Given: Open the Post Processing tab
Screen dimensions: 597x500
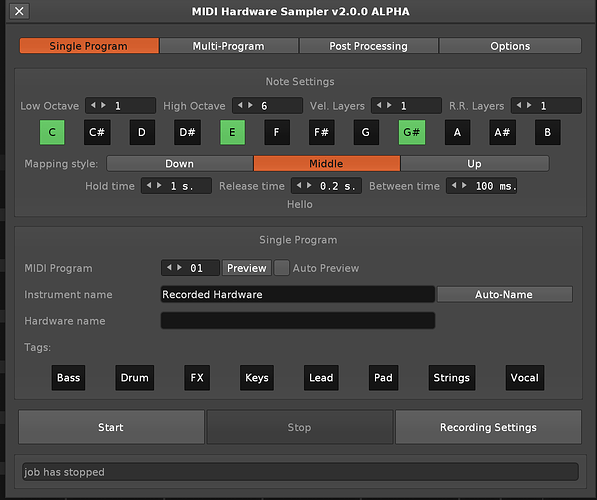Looking at the screenshot, I should pos(369,46).
